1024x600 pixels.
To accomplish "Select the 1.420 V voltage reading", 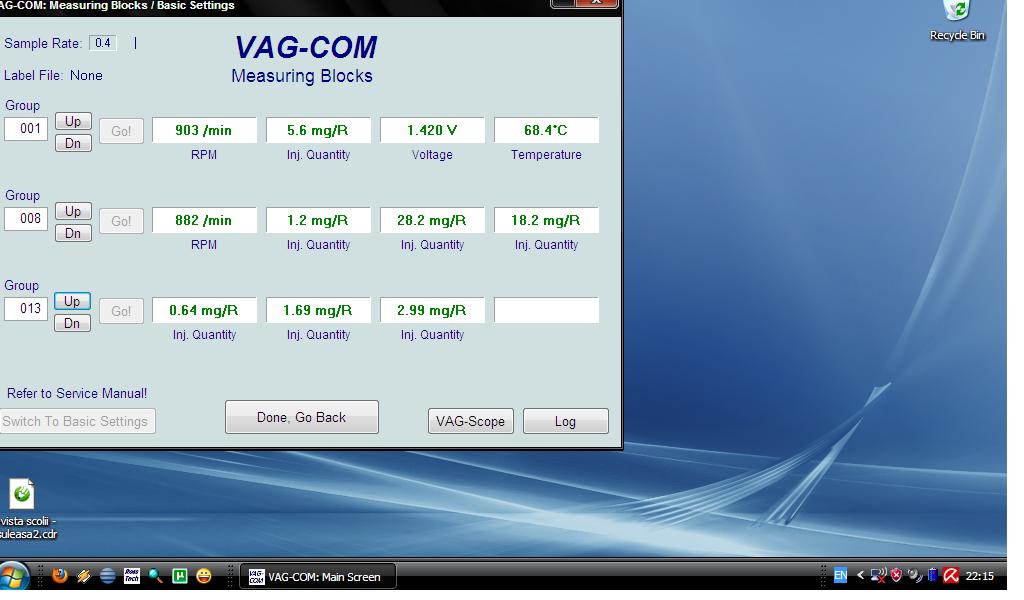I will (432, 130).
